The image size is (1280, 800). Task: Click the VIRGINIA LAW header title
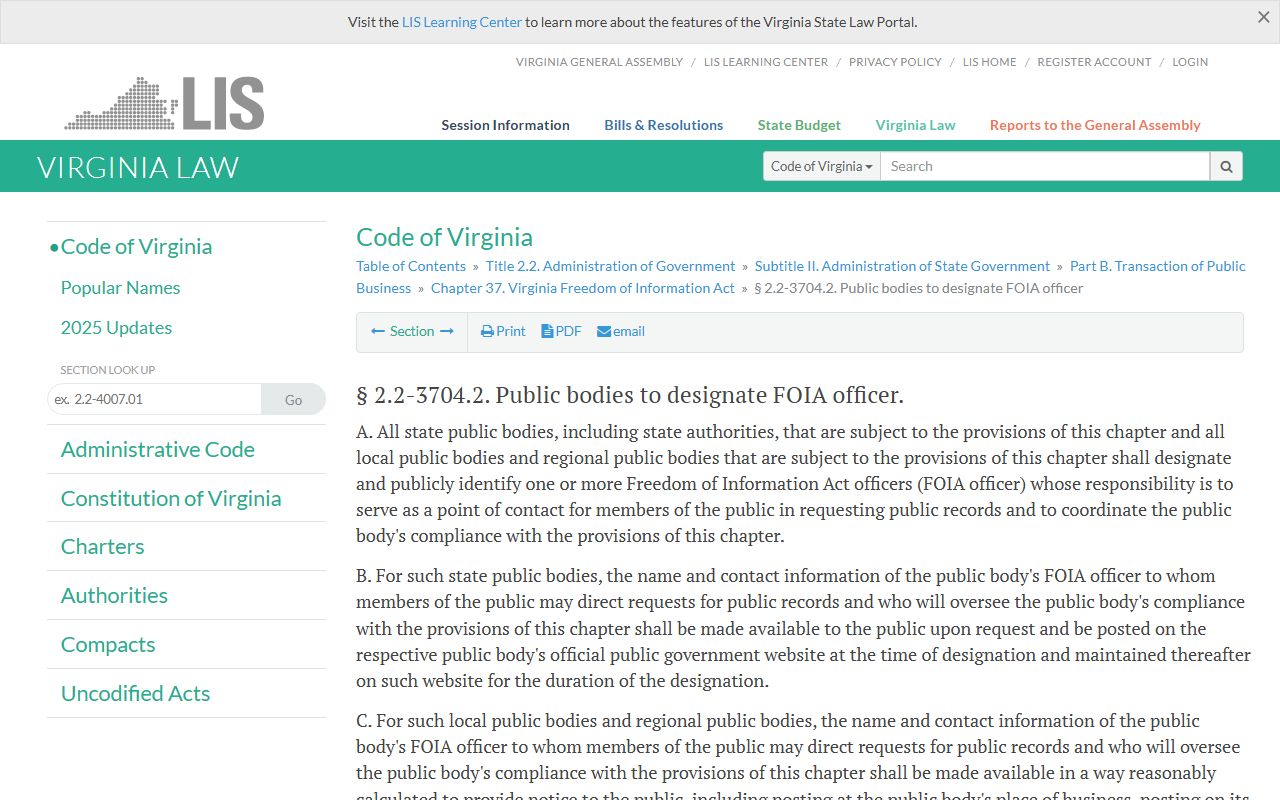[x=138, y=167]
